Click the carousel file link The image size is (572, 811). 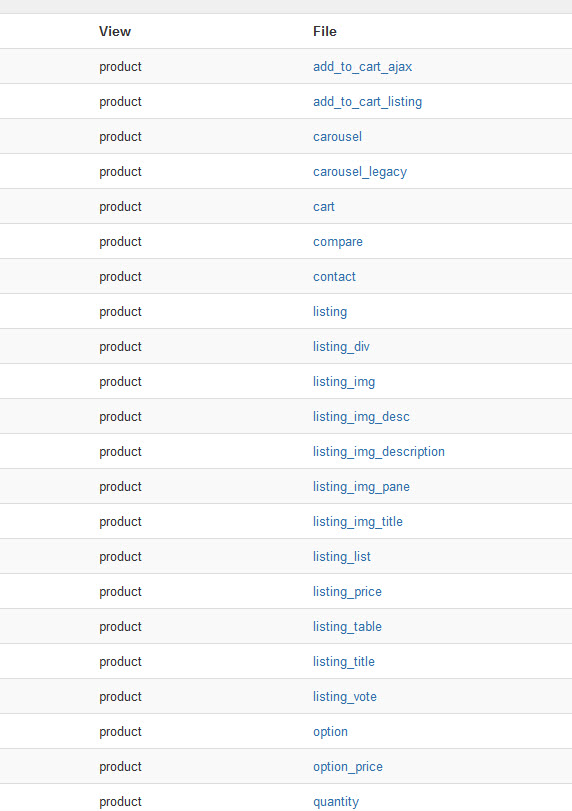click(337, 137)
